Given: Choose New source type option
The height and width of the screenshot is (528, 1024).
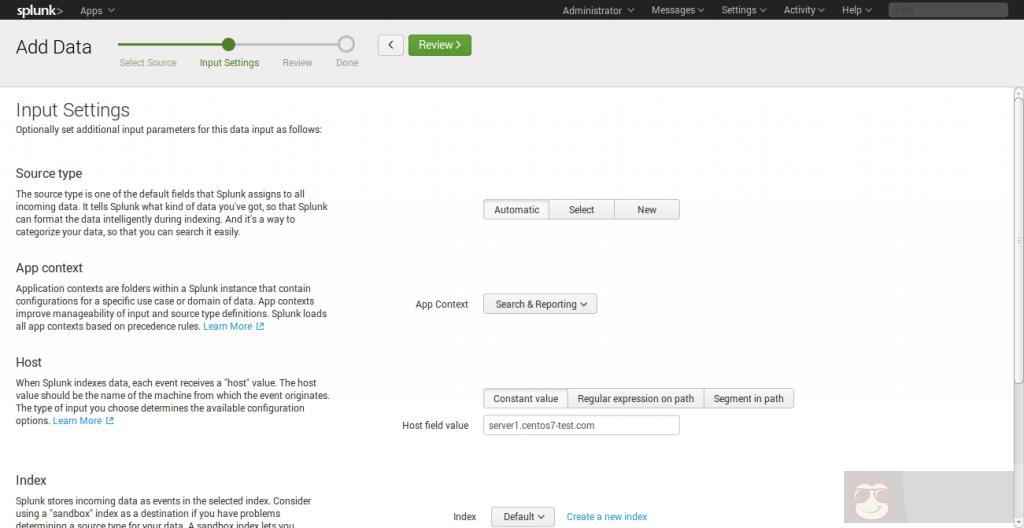Looking at the screenshot, I should click(x=647, y=210).
